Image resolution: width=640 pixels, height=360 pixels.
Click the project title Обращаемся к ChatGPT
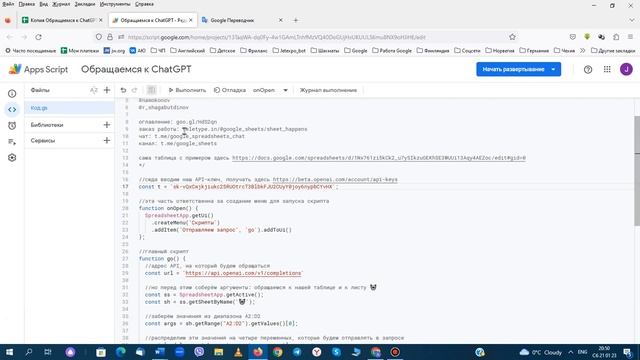tap(136, 69)
